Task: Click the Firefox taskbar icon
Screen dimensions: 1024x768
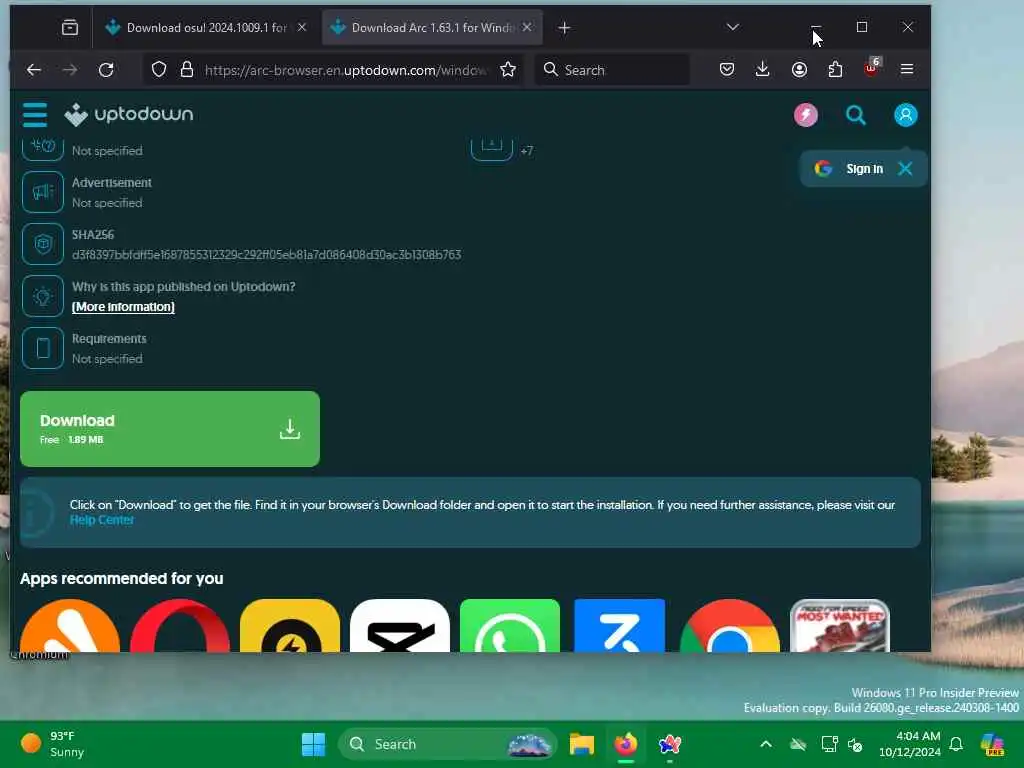Action: (626, 744)
